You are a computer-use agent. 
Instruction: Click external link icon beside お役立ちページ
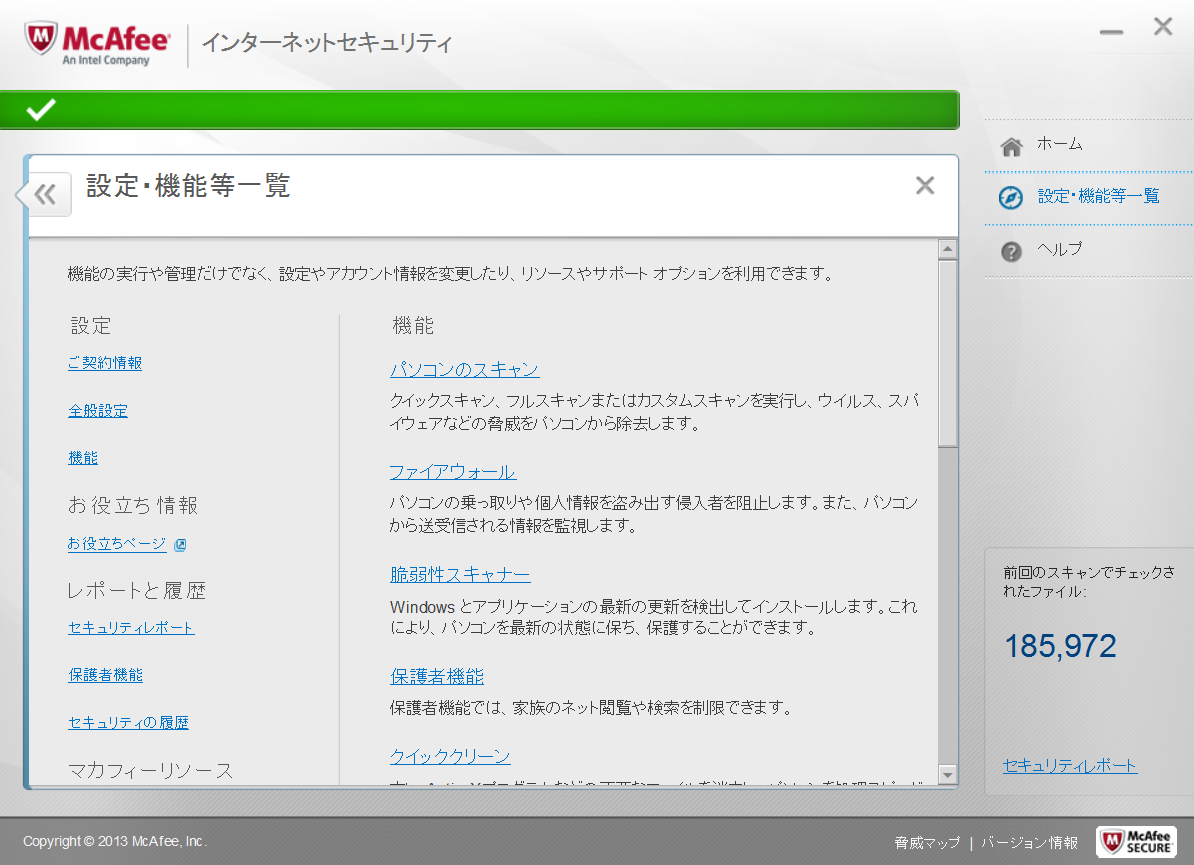click(x=180, y=544)
